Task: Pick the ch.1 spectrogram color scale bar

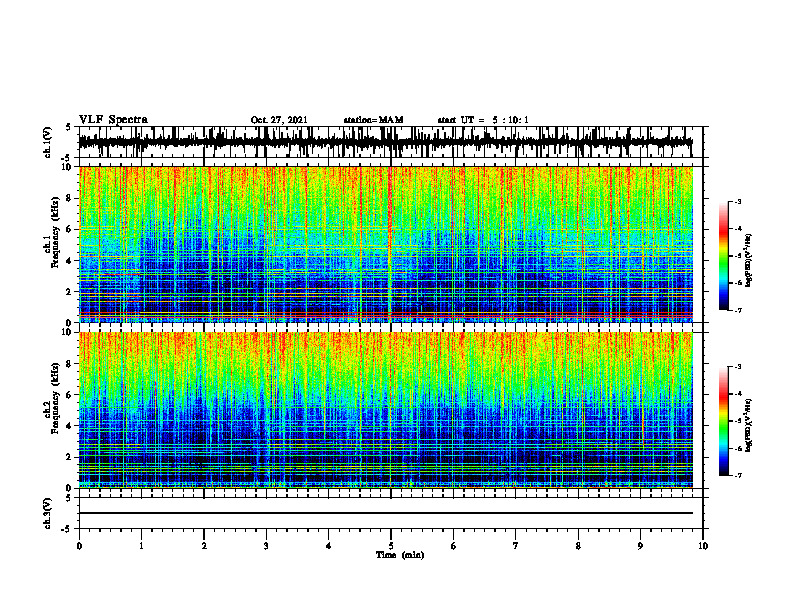Action: pyautogui.click(x=724, y=256)
